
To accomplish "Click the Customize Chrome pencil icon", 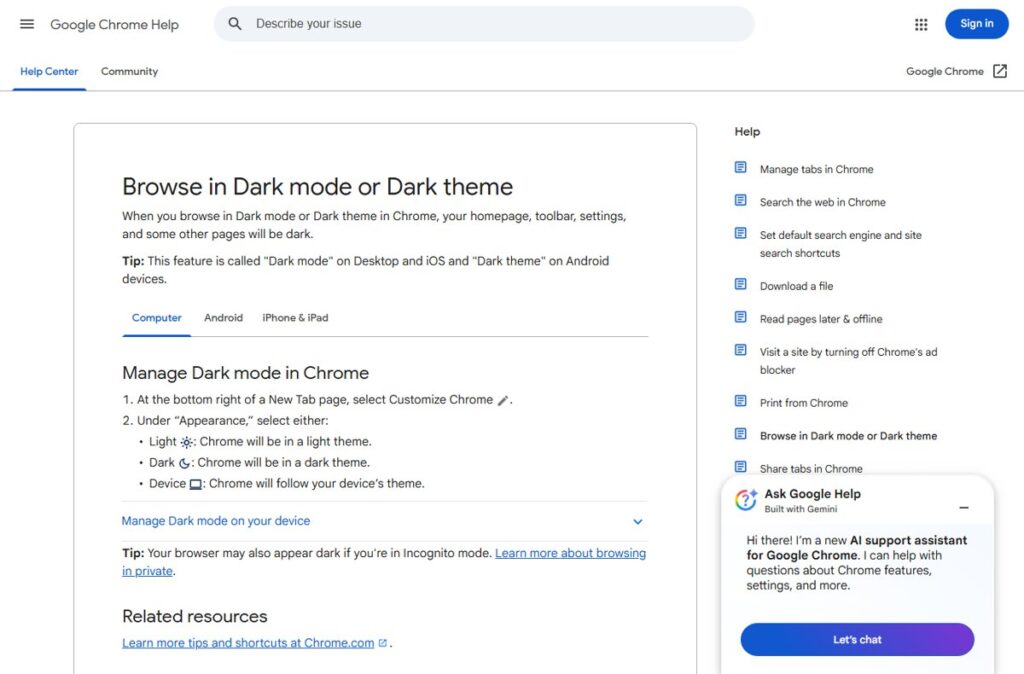I will pos(503,400).
